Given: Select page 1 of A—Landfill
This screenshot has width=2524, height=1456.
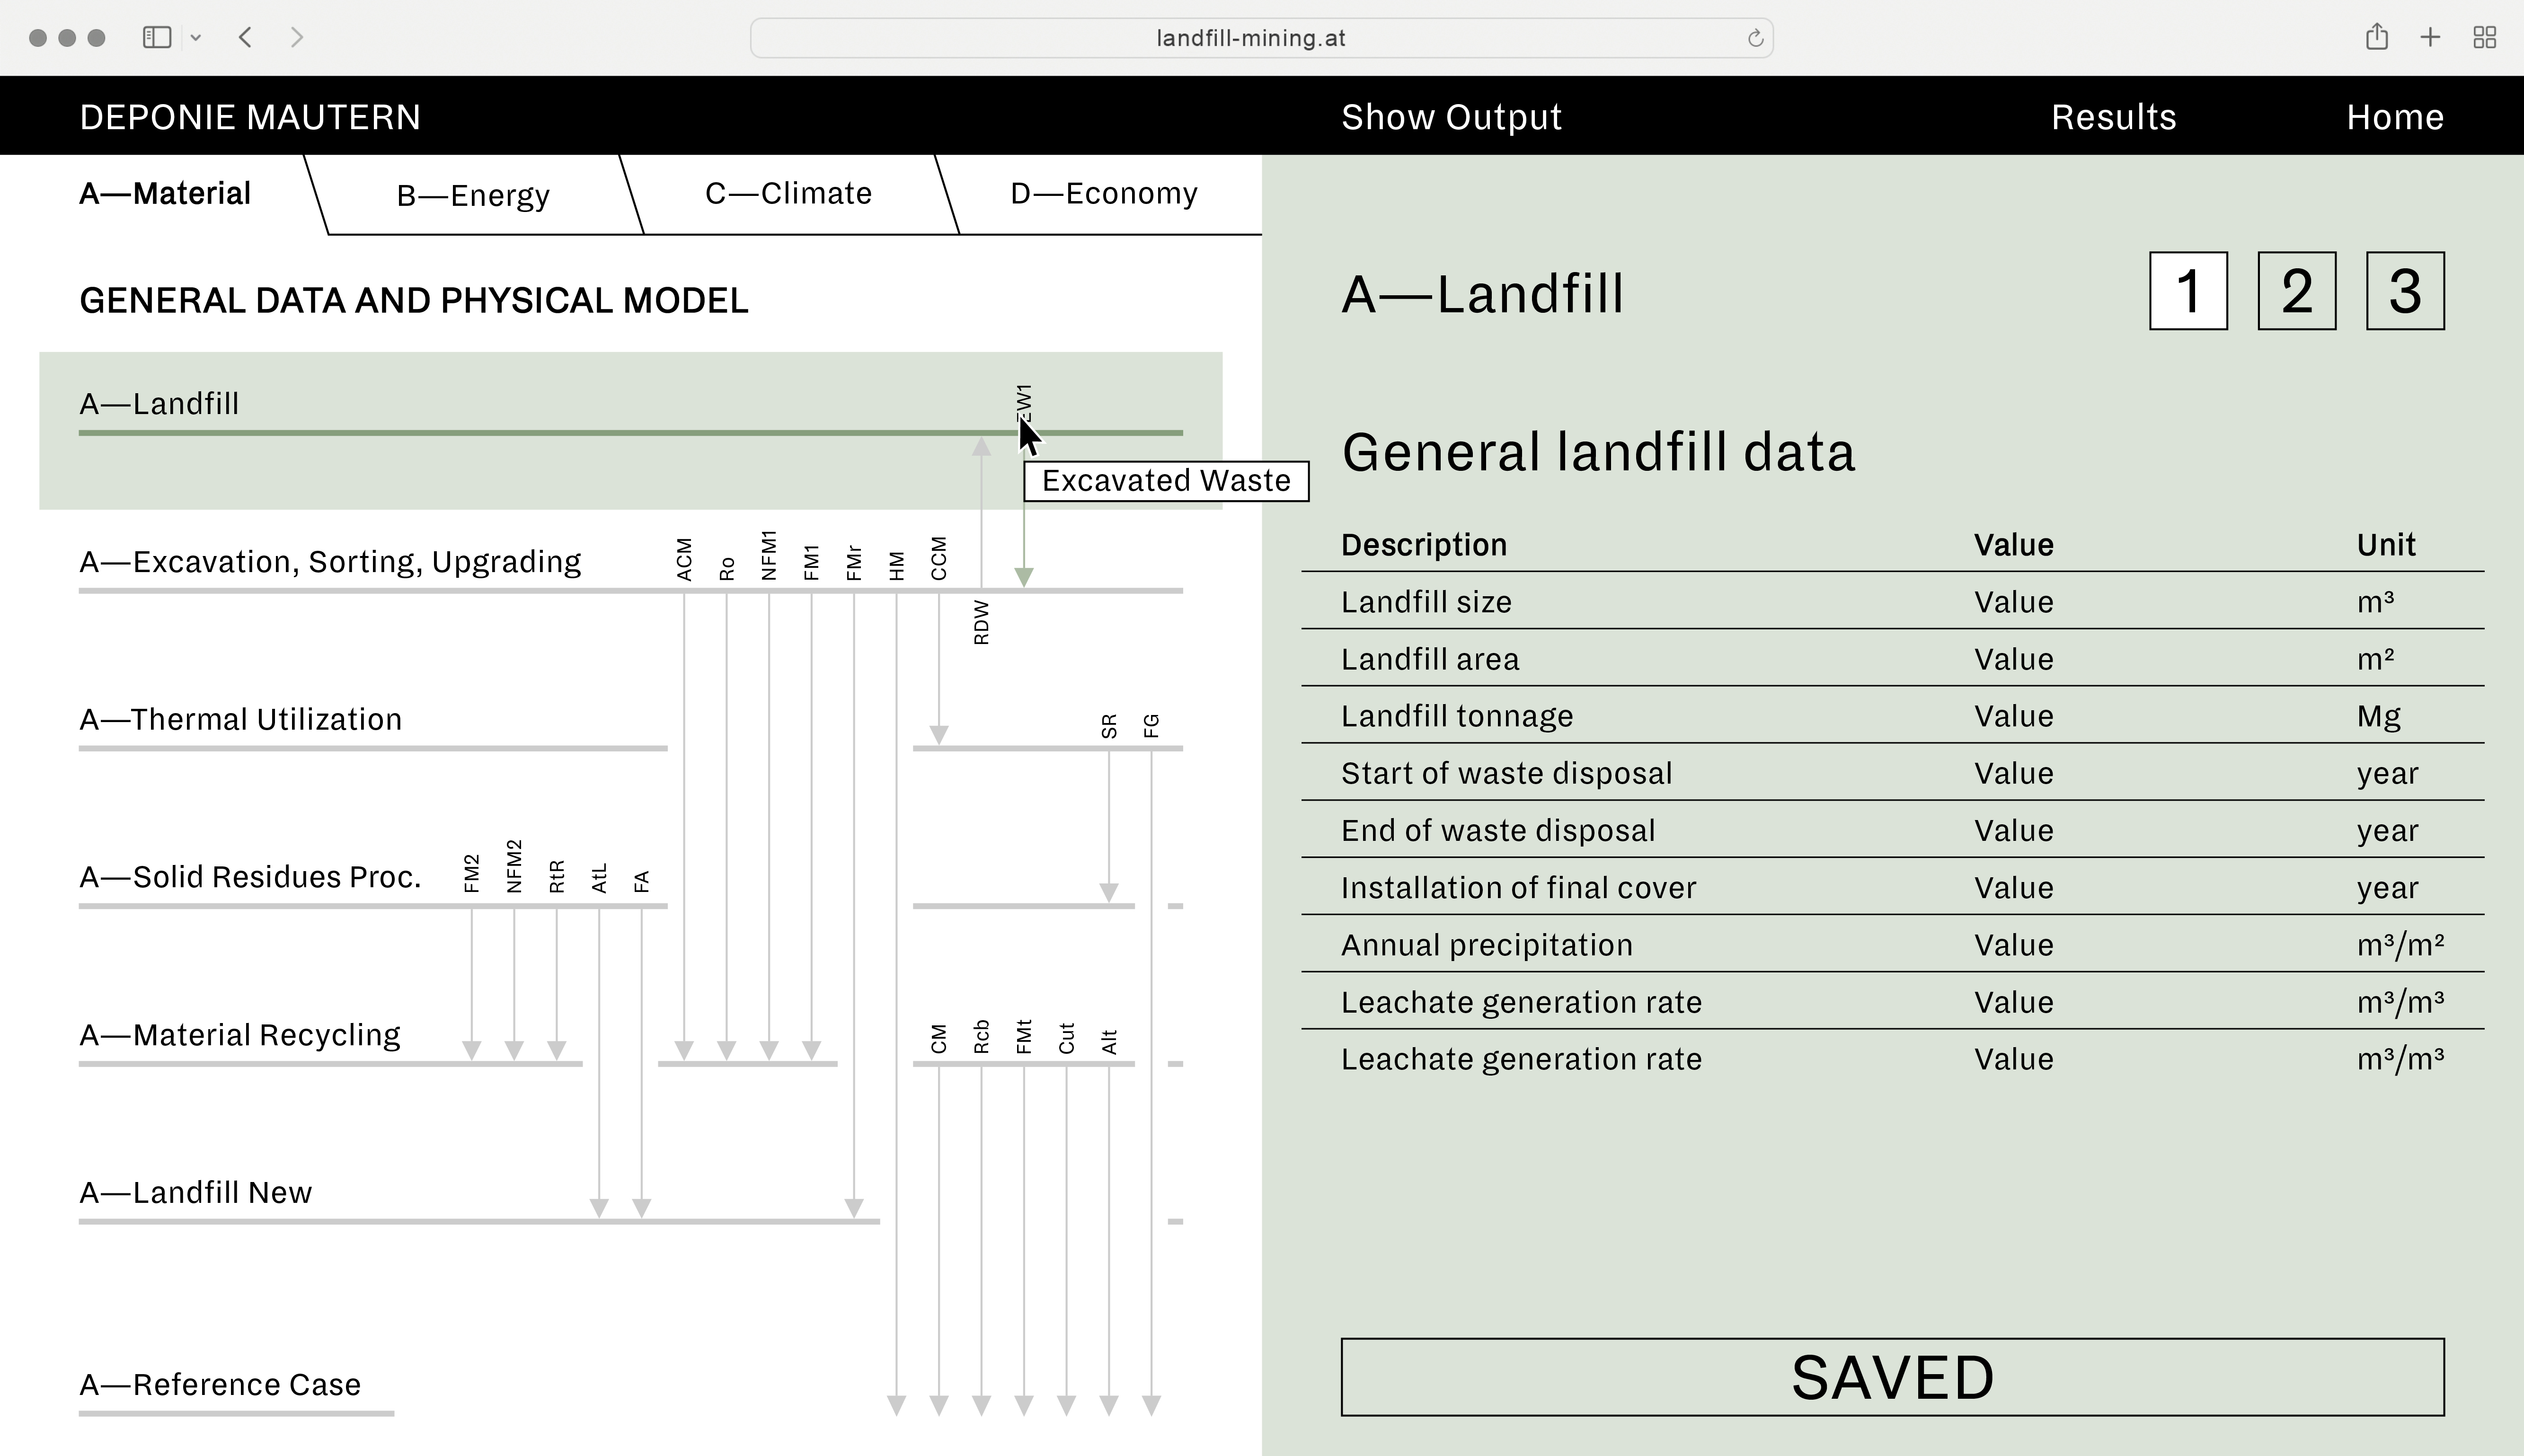Looking at the screenshot, I should [x=2188, y=291].
